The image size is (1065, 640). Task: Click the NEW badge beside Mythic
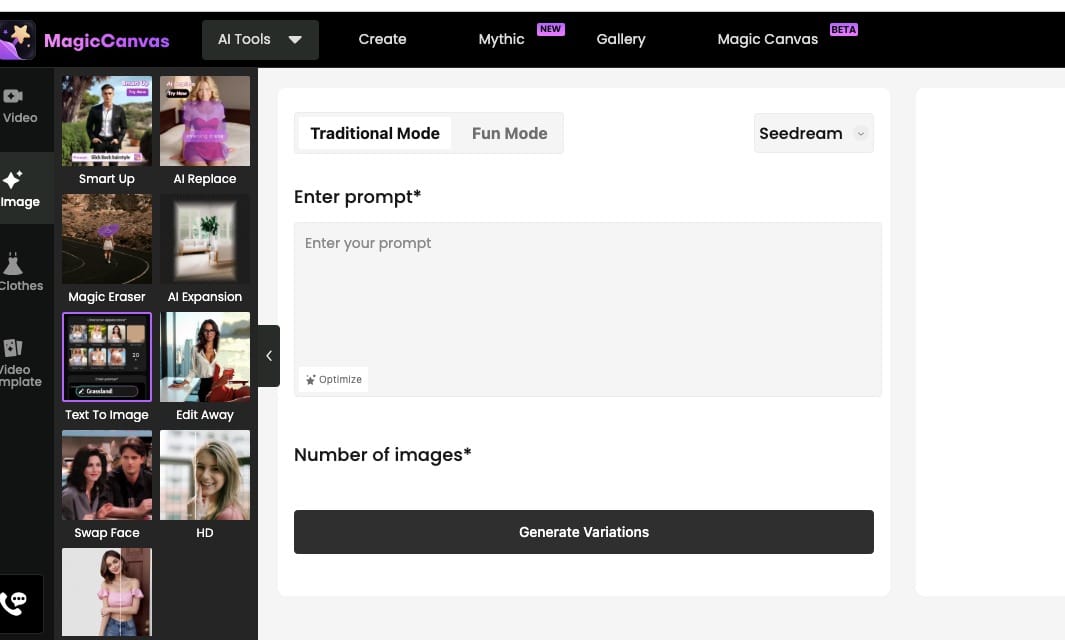550,29
